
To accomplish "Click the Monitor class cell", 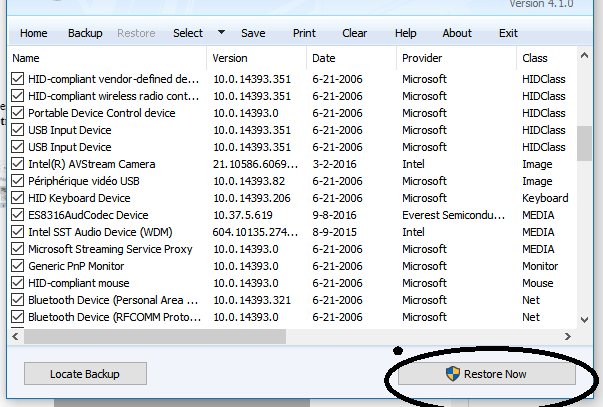I will (x=540, y=266).
